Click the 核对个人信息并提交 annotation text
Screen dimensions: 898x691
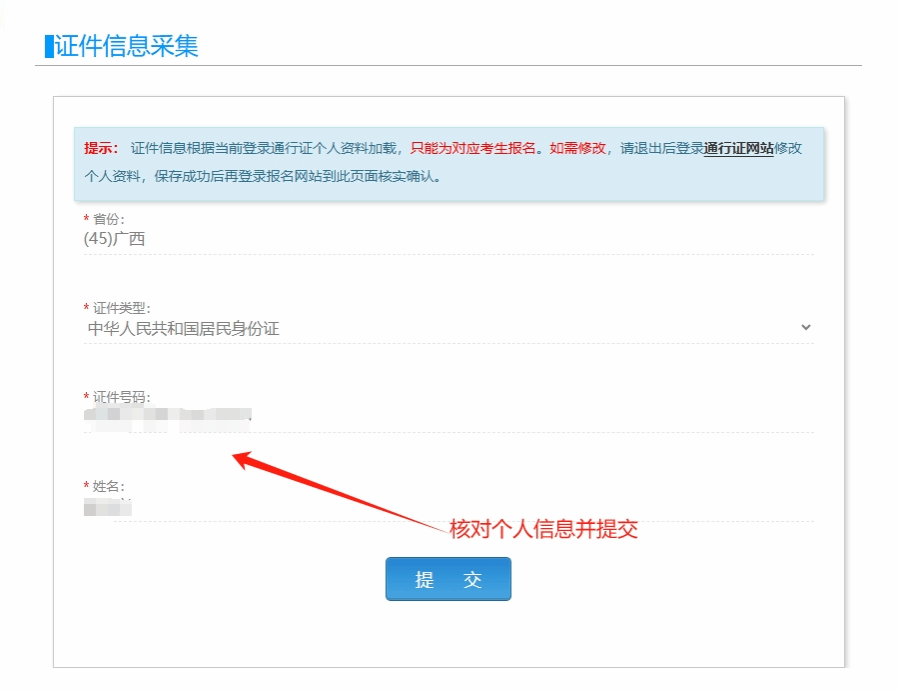click(543, 530)
